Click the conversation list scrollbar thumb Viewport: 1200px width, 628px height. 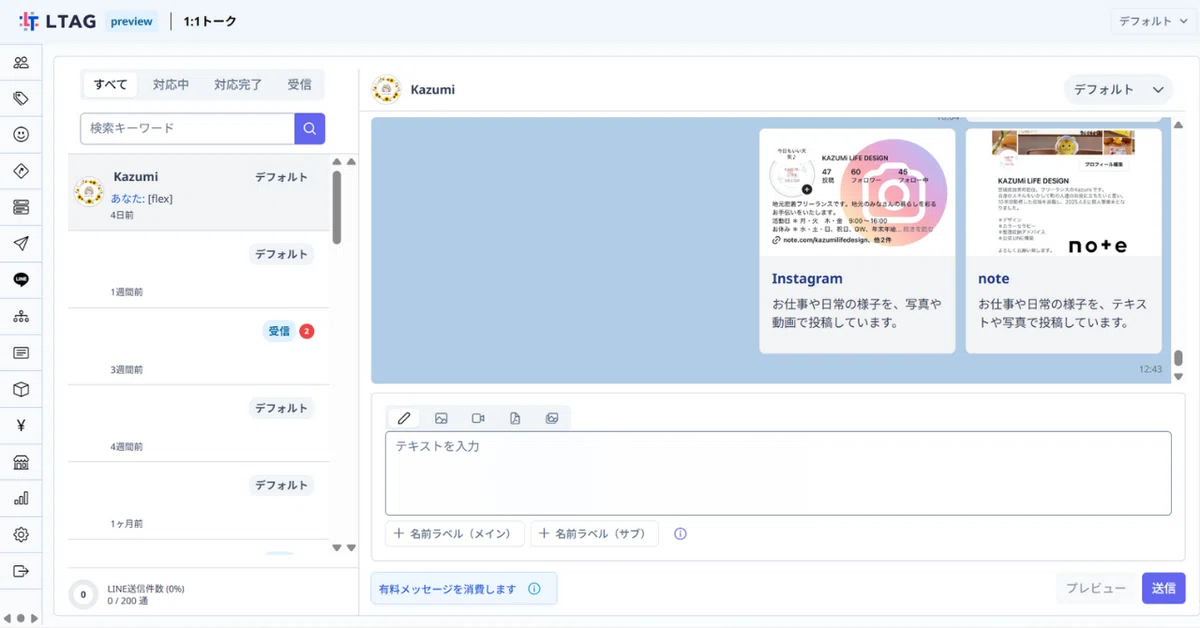pyautogui.click(x=337, y=207)
